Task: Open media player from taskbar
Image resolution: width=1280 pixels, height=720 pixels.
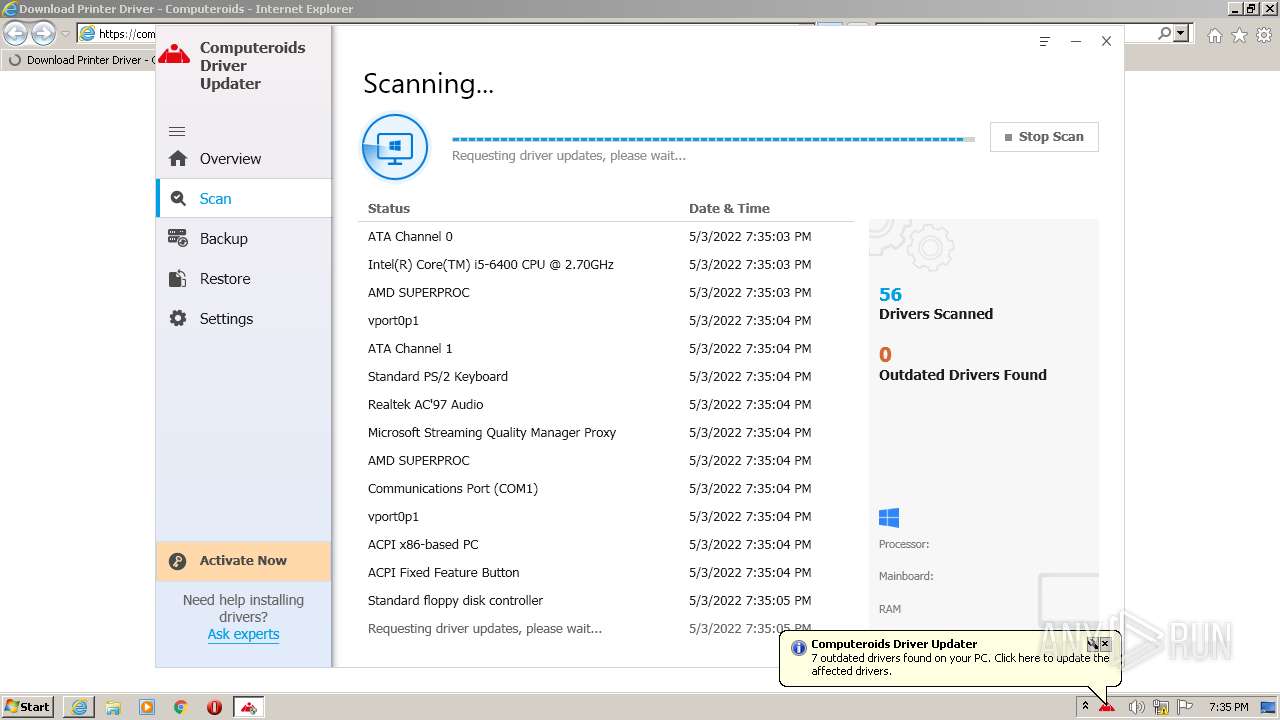Action: pos(147,707)
